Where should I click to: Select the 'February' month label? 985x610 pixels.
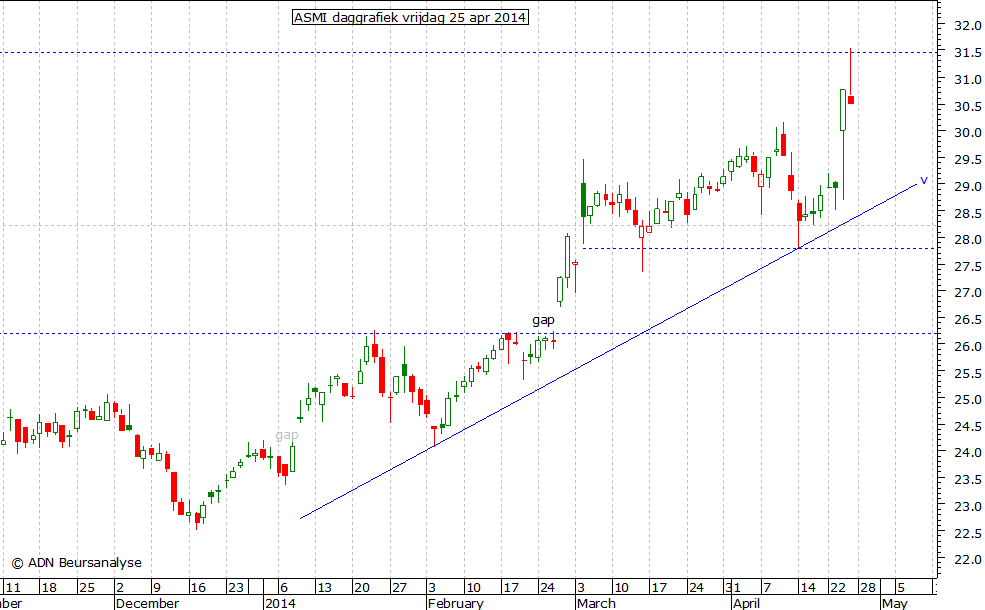[x=455, y=603]
